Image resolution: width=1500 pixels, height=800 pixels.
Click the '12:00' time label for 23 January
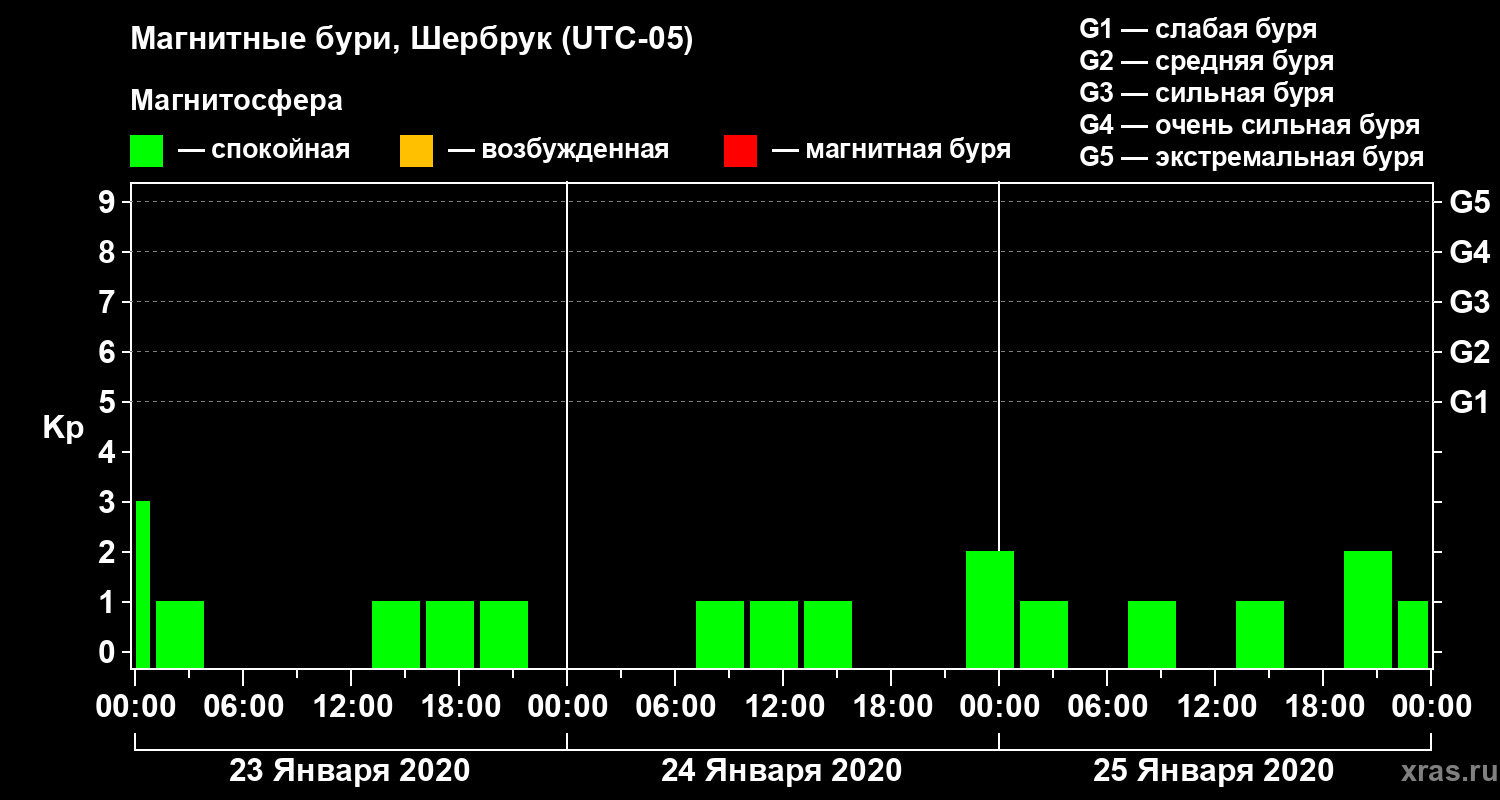pyautogui.click(x=351, y=706)
